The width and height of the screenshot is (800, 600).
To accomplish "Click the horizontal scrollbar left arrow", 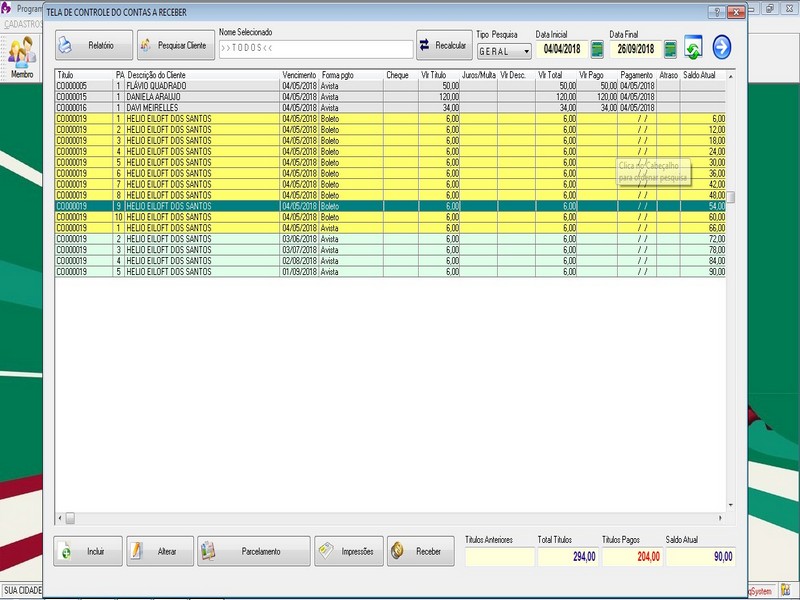I will (60, 518).
